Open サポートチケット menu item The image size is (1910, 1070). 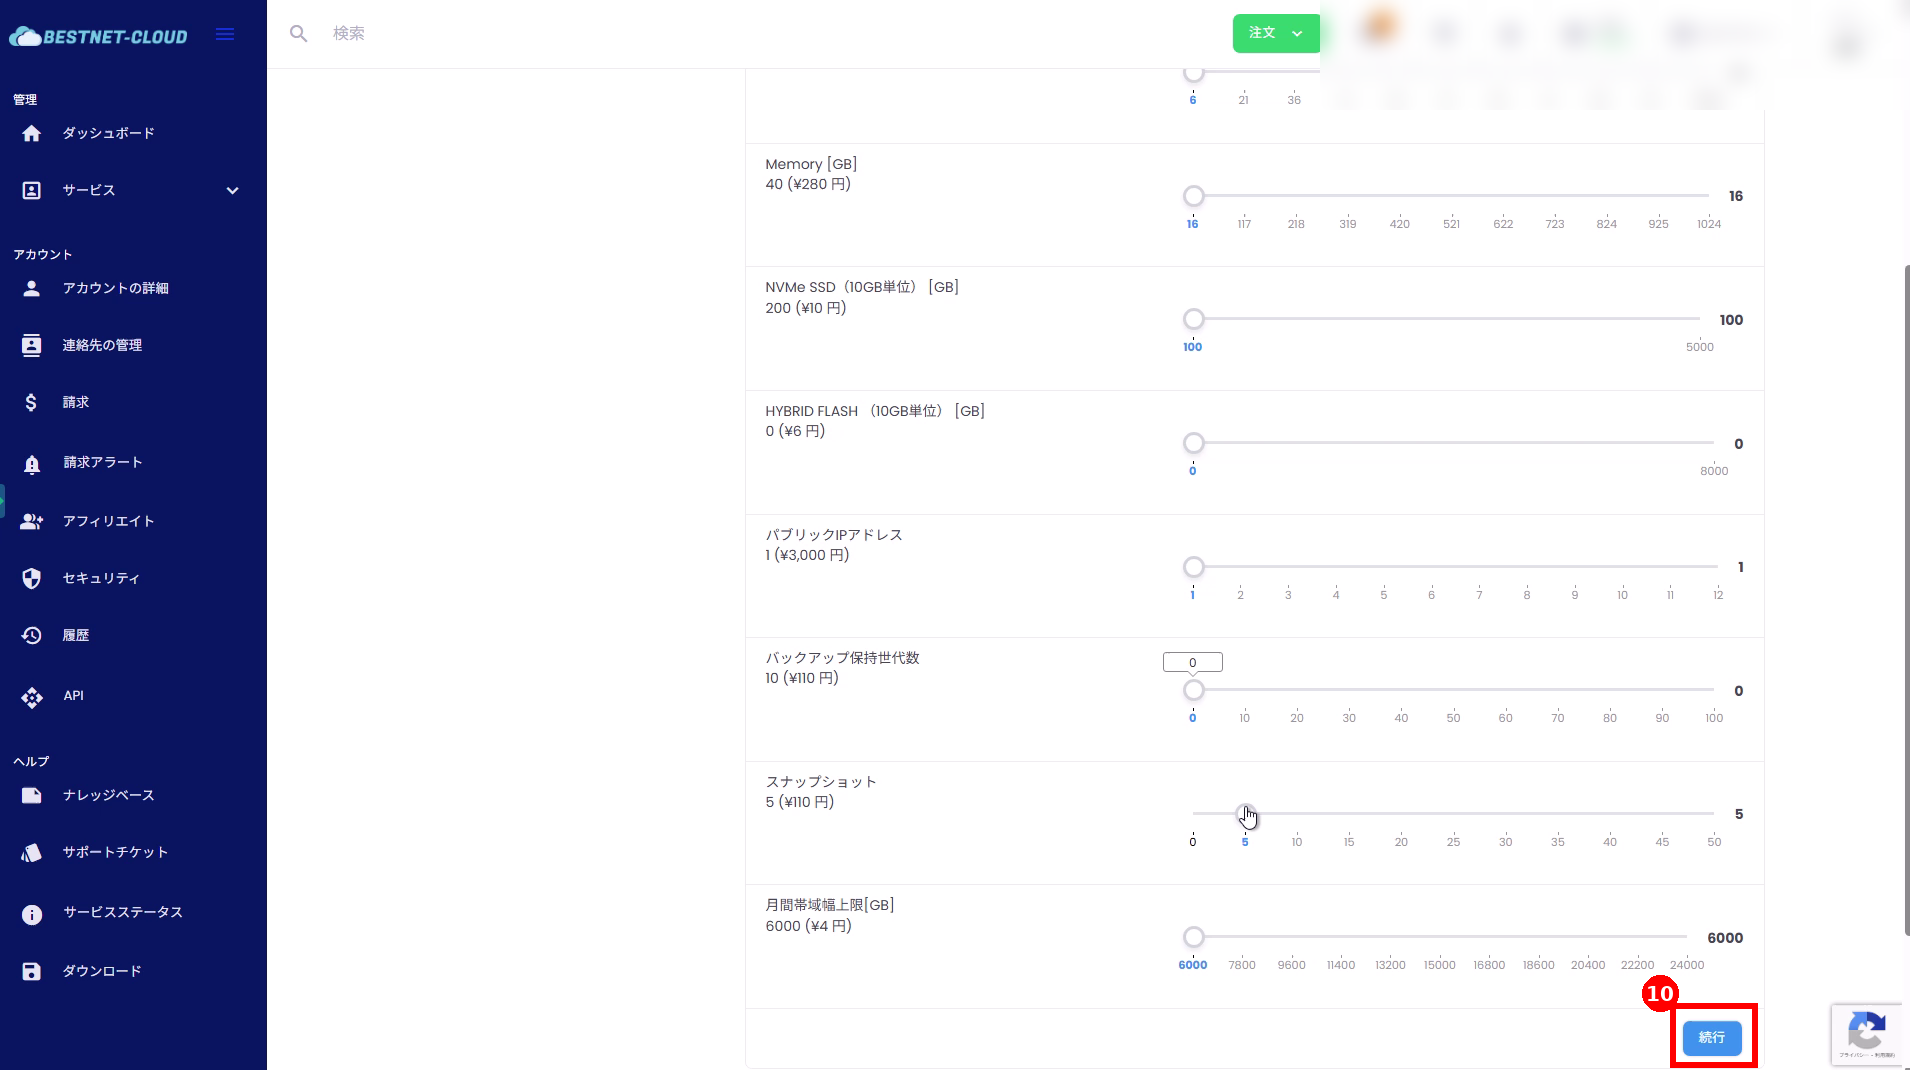coord(115,852)
